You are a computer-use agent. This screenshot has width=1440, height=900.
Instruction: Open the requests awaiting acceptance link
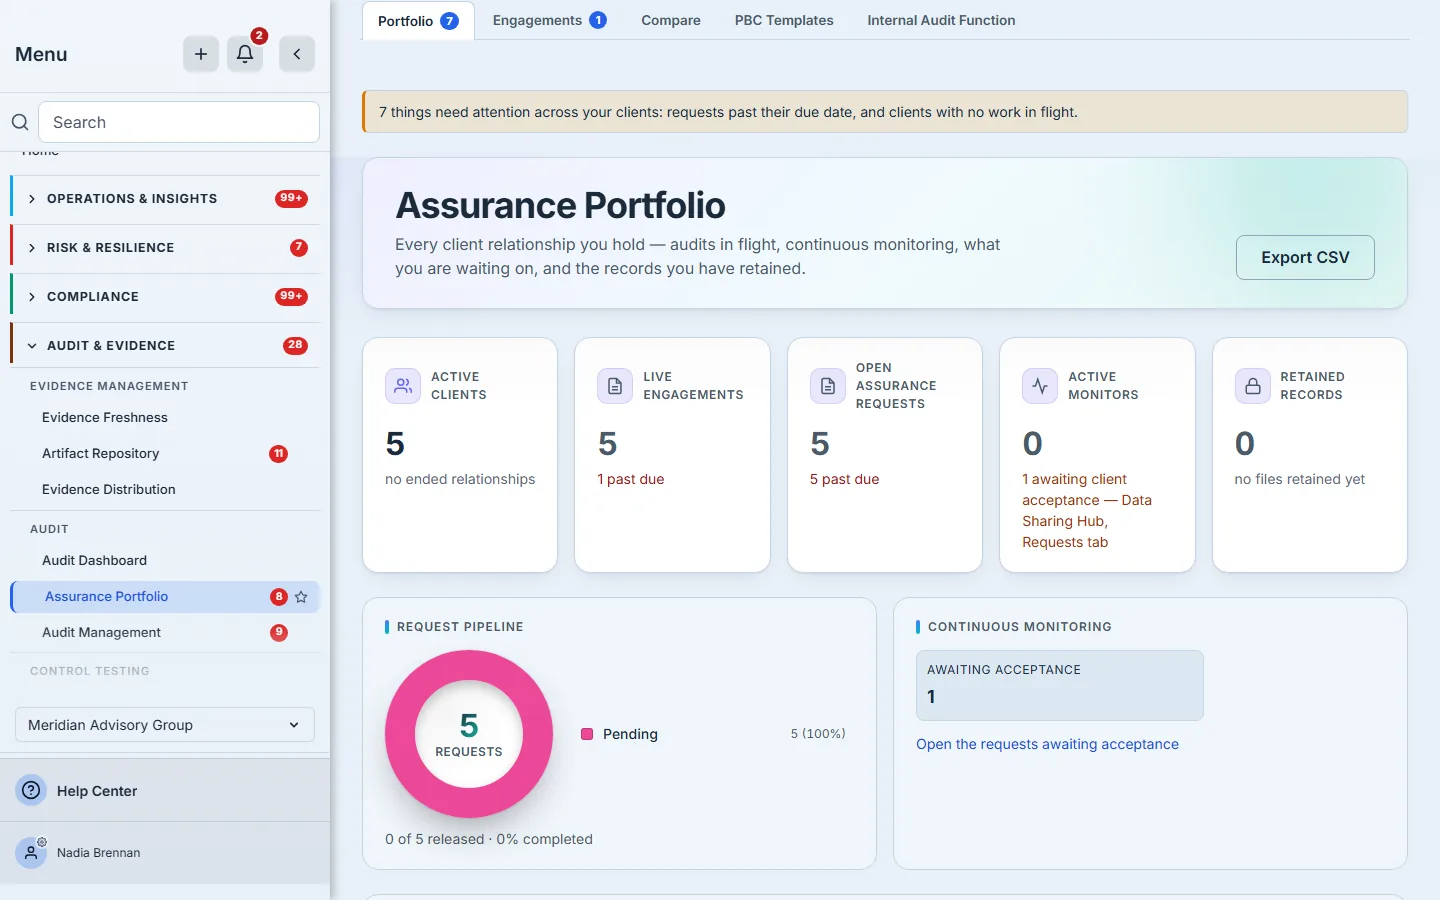tap(1047, 744)
